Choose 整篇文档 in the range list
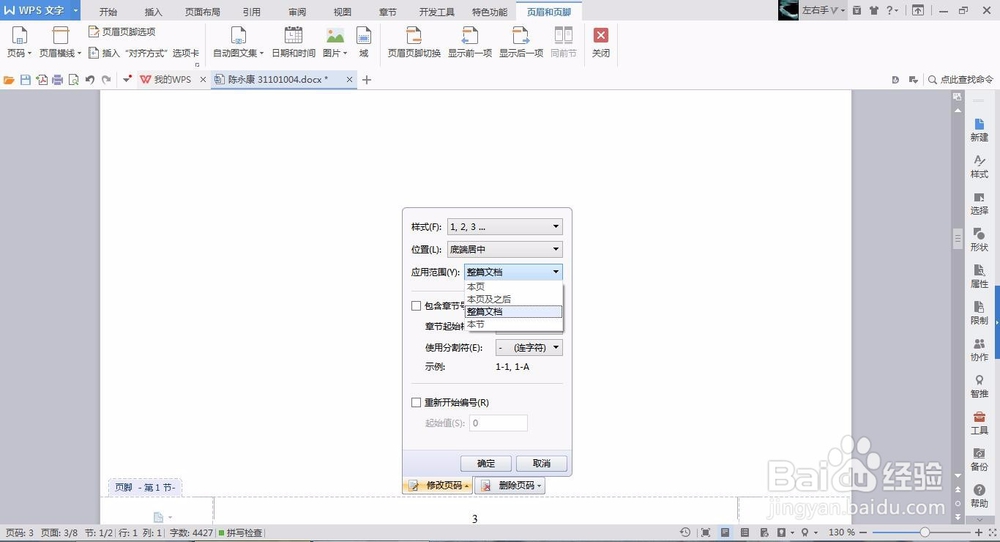This screenshot has height=542, width=1000. [x=514, y=312]
